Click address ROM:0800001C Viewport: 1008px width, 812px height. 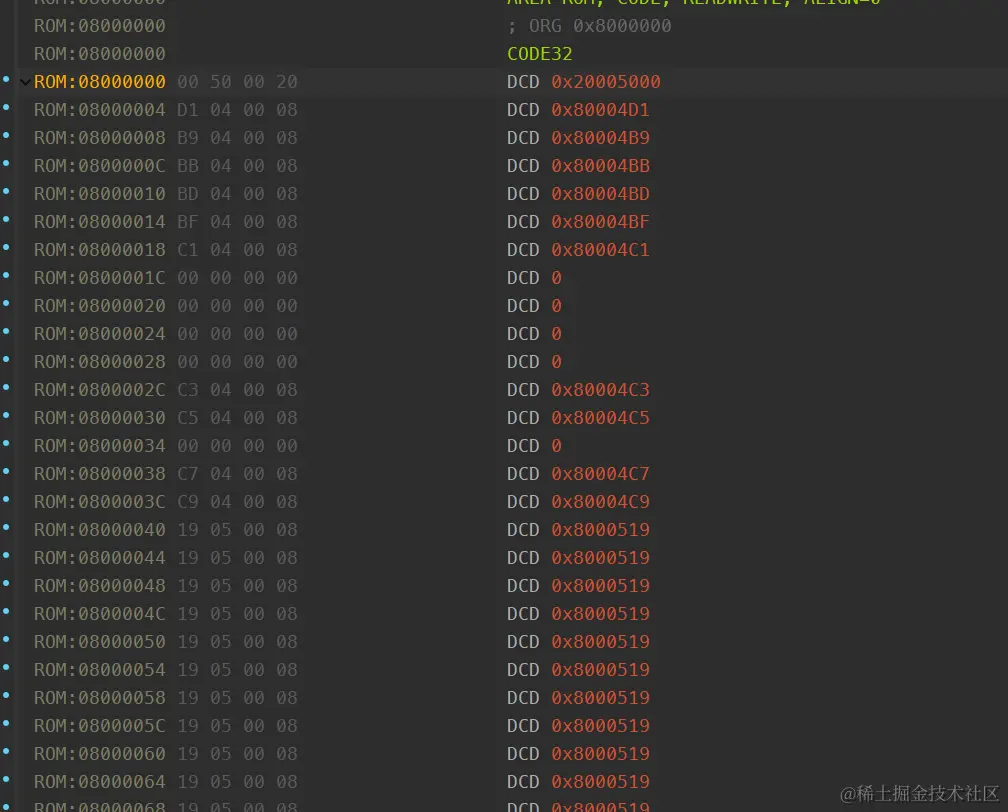(100, 278)
